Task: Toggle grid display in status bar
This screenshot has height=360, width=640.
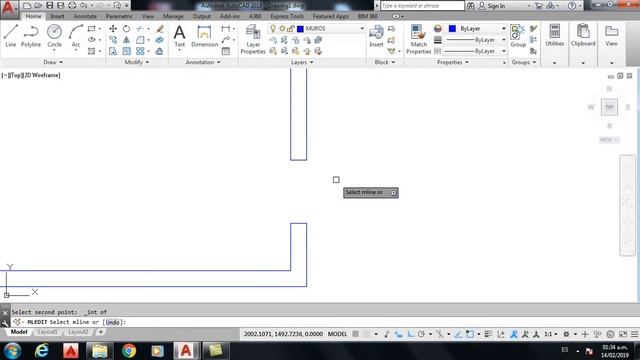Action: (x=356, y=334)
